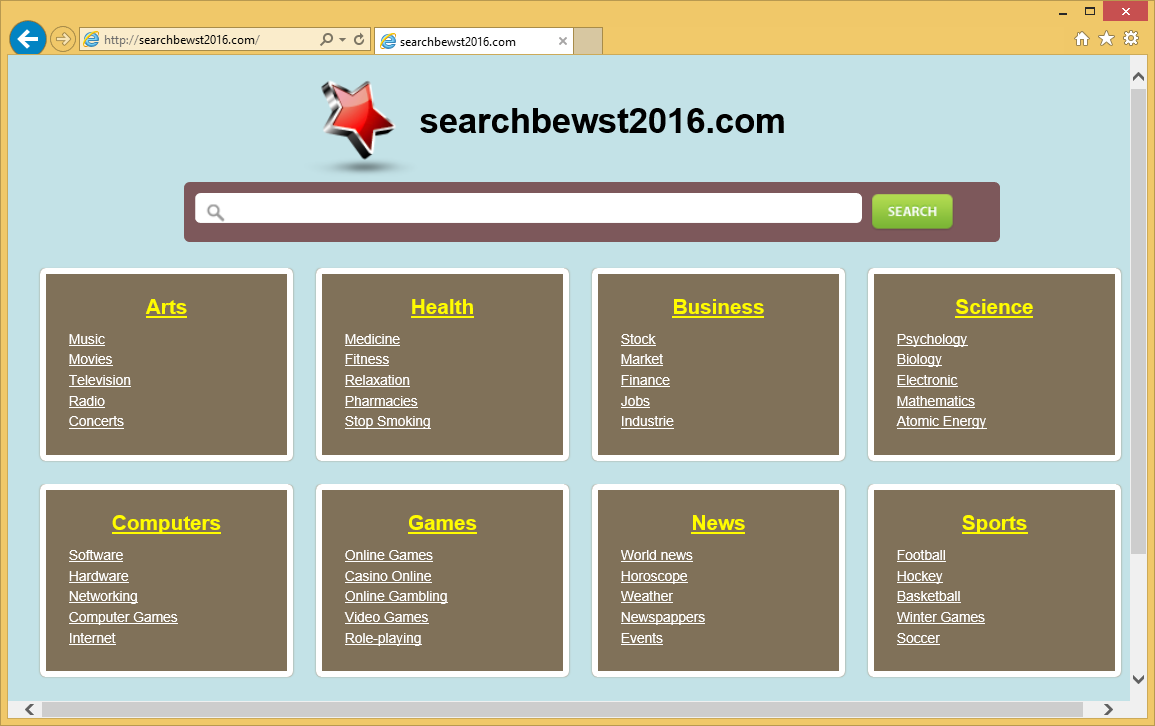The width and height of the screenshot is (1155, 726).
Task: Open the Horoscope link under News
Action: click(654, 576)
